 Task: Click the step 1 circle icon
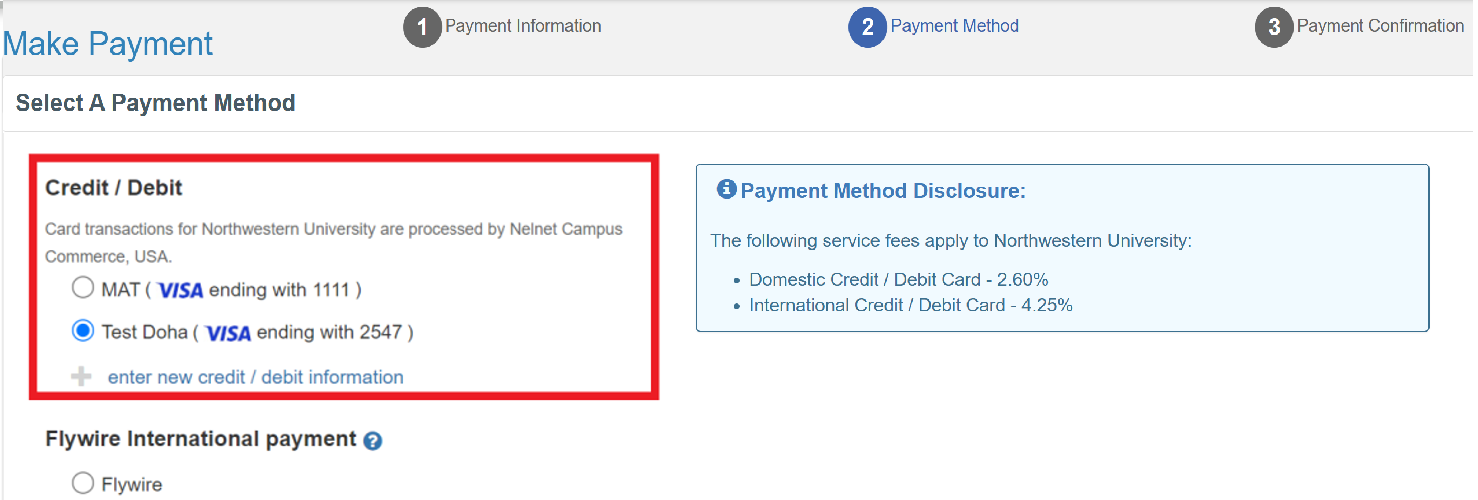click(422, 28)
